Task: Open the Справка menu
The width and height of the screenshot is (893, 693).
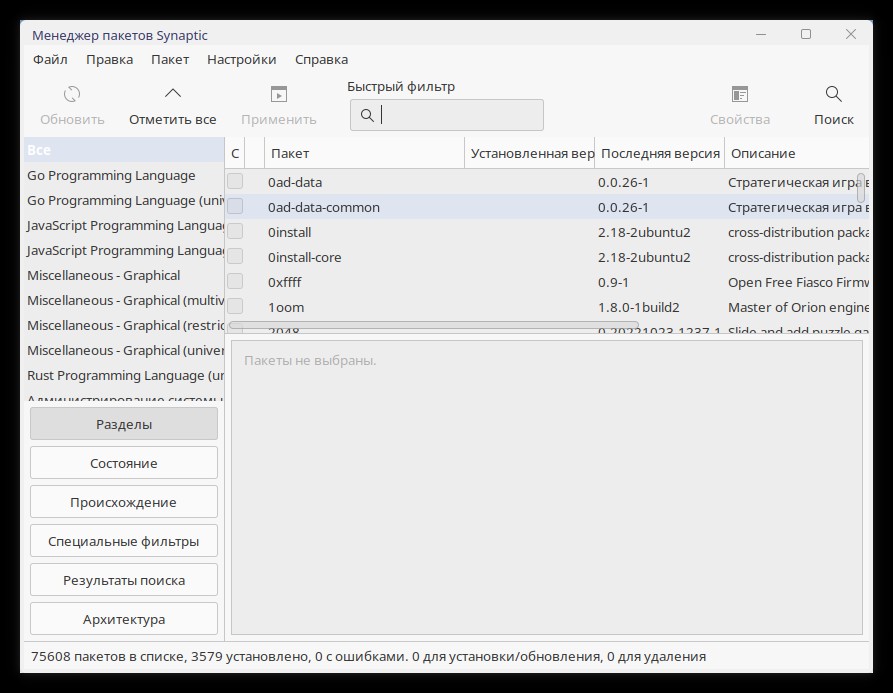Action: click(321, 60)
